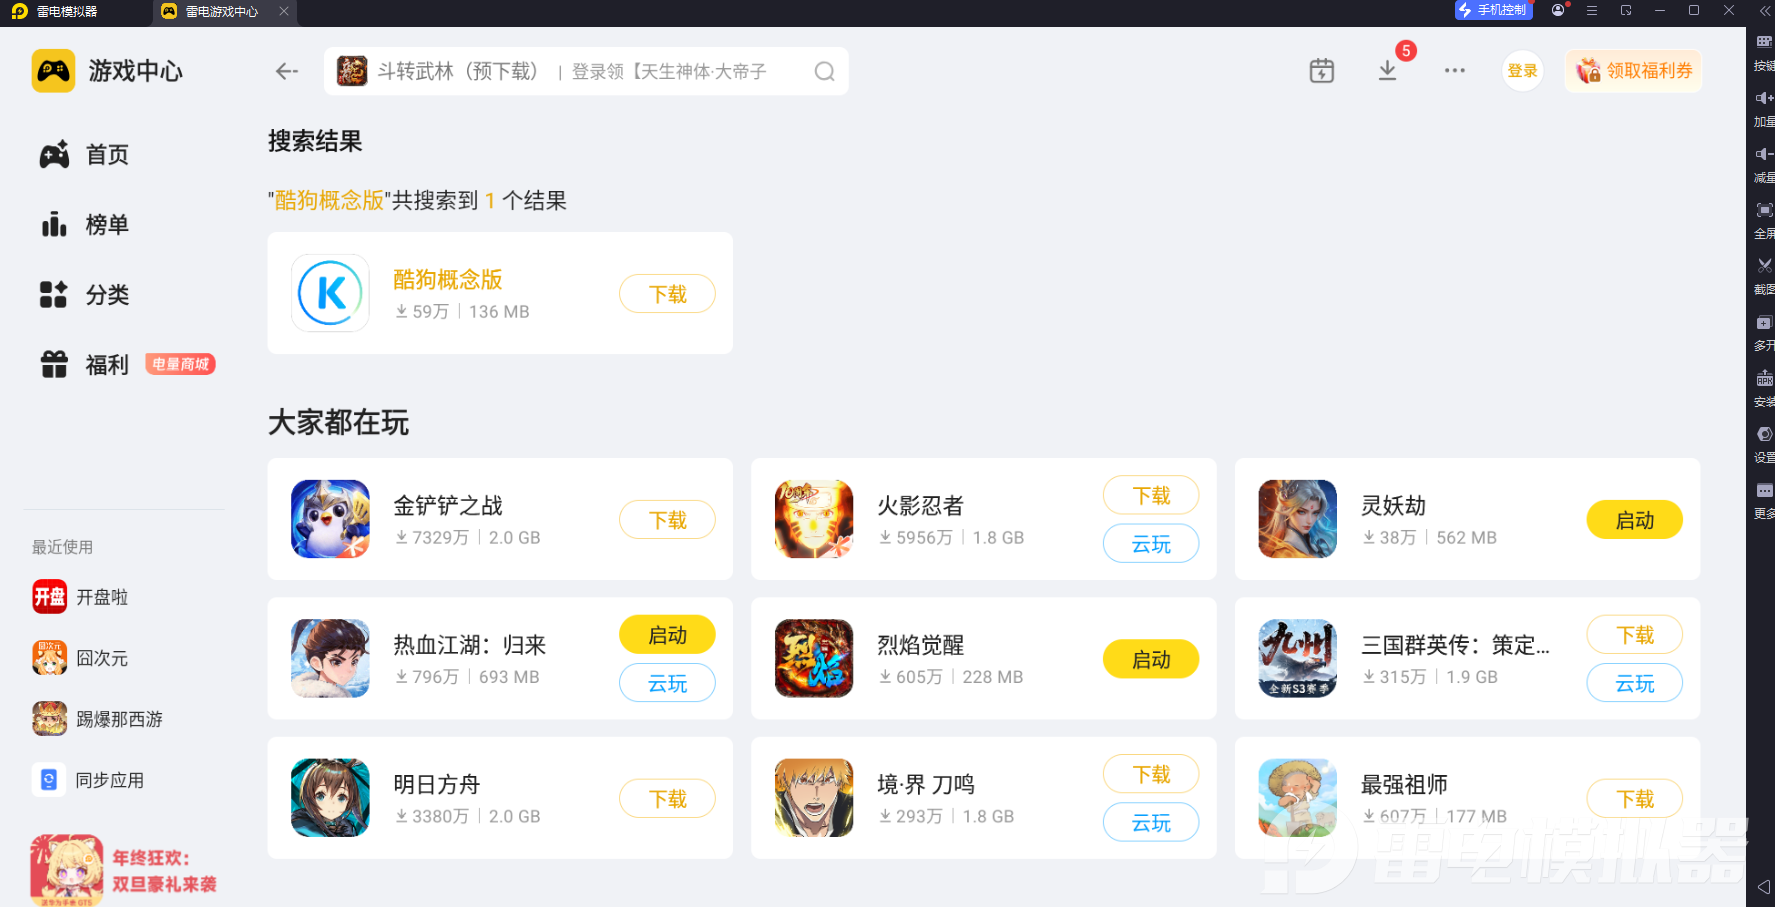Click 云玩 for 火影忍者
Image resolution: width=1775 pixels, height=907 pixels.
coord(1151,544)
